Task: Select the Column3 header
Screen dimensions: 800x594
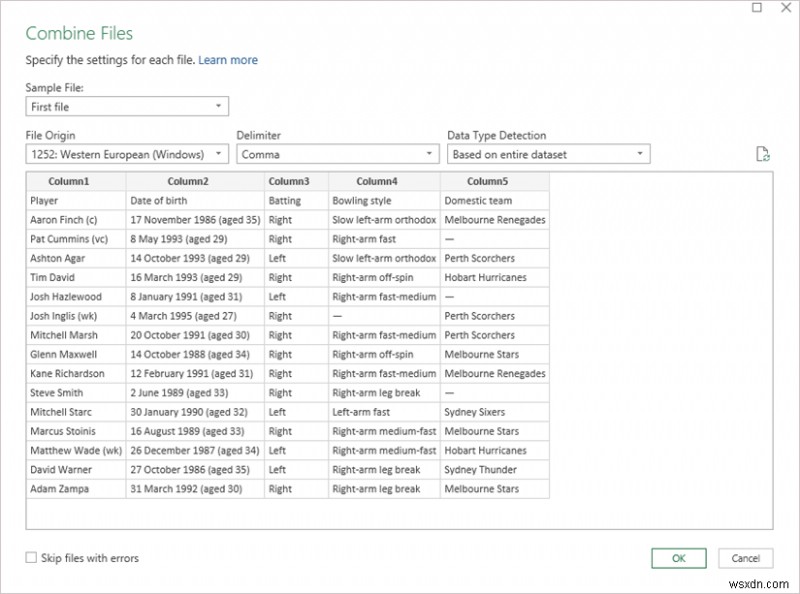Action: (291, 181)
